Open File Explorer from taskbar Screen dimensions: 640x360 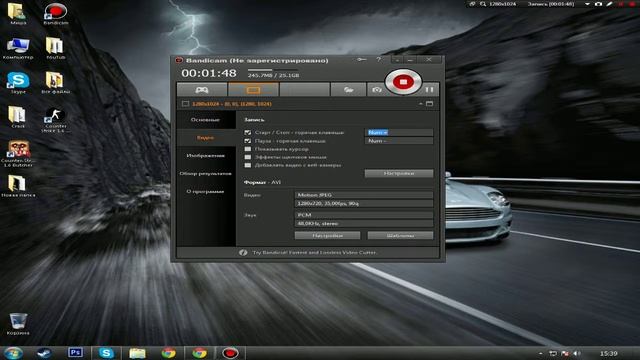pyautogui.click(x=138, y=353)
